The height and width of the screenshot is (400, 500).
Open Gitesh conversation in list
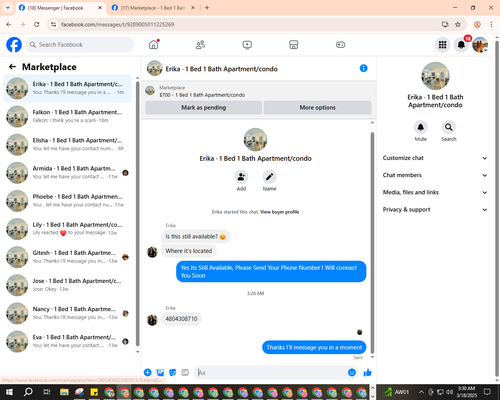pyautogui.click(x=67, y=257)
